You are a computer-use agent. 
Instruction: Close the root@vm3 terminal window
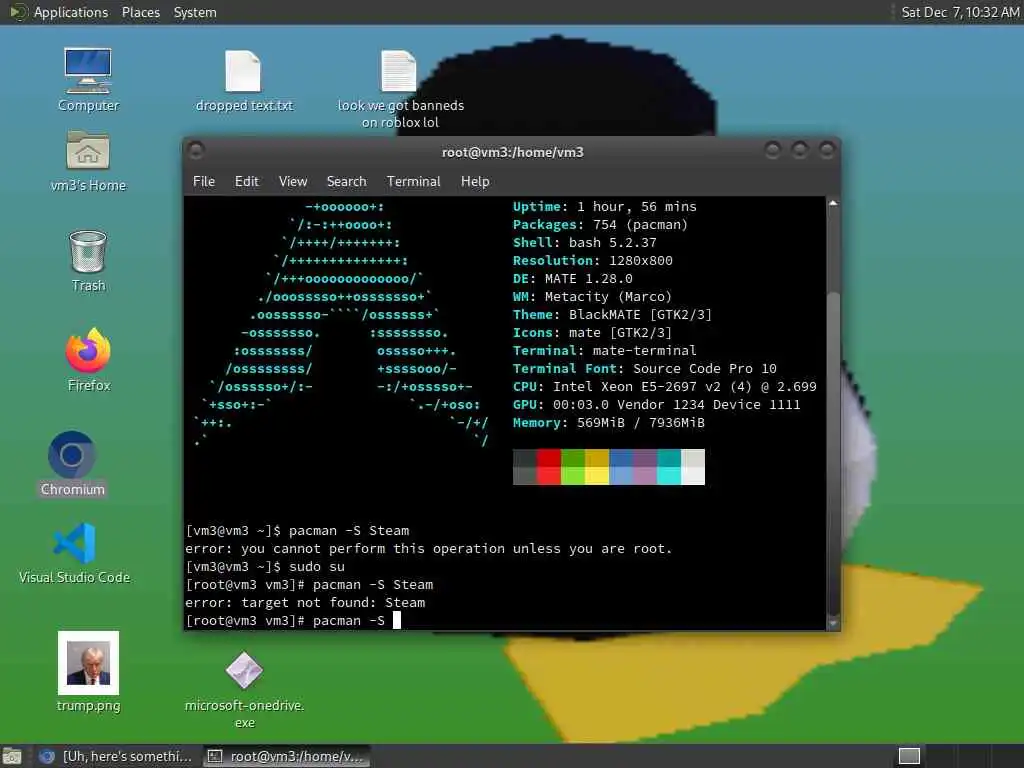coord(827,151)
